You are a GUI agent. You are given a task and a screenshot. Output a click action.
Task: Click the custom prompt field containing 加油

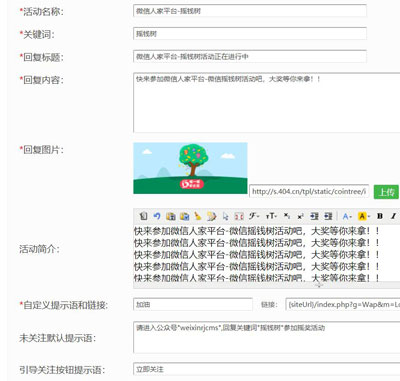click(193, 304)
